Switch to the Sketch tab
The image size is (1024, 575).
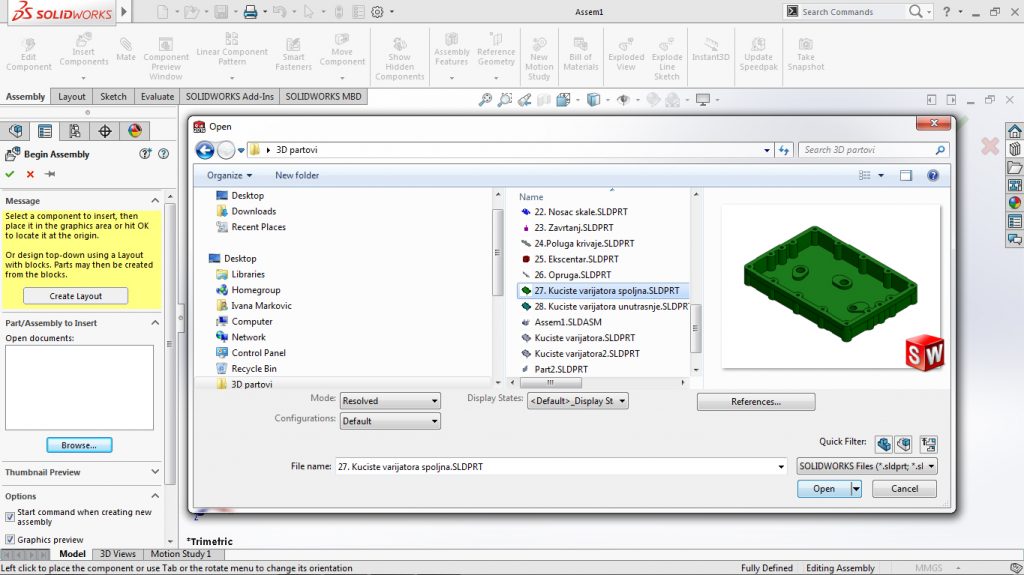[113, 97]
